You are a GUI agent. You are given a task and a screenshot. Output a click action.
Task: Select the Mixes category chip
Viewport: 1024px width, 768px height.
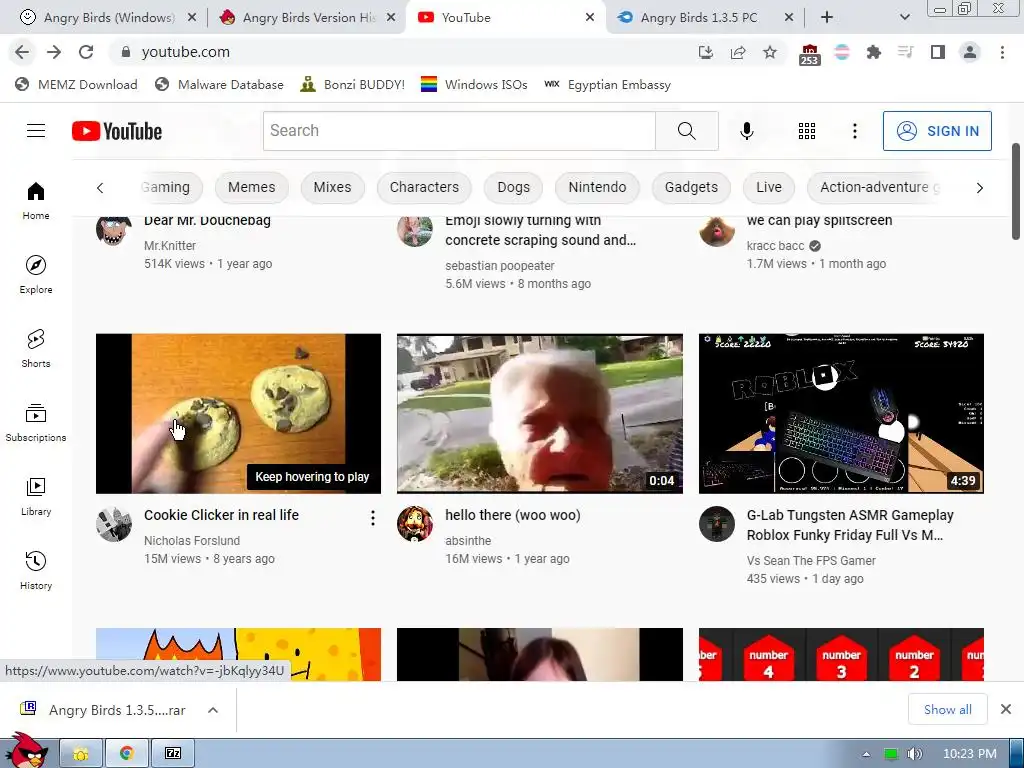click(x=332, y=187)
